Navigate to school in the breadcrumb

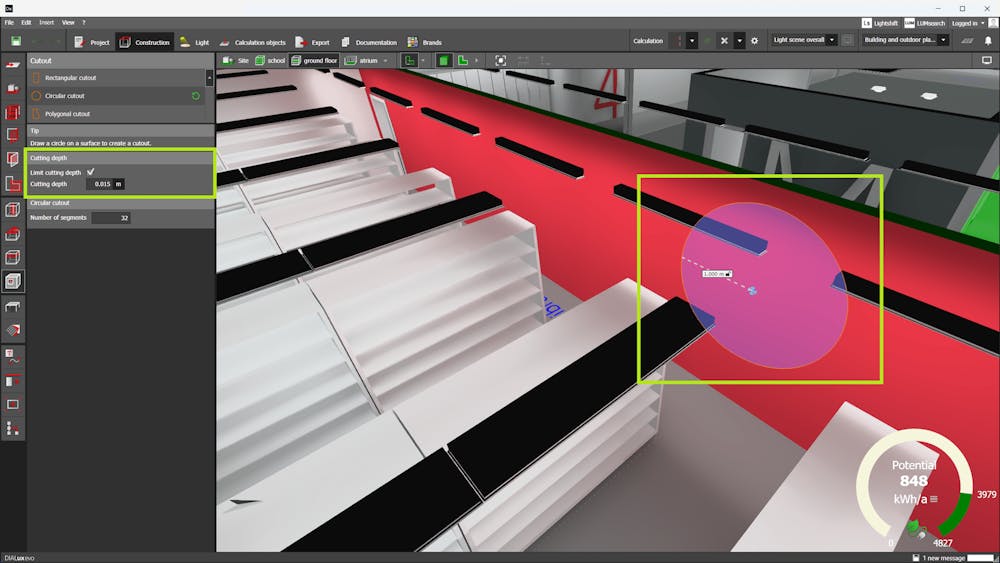(x=270, y=61)
